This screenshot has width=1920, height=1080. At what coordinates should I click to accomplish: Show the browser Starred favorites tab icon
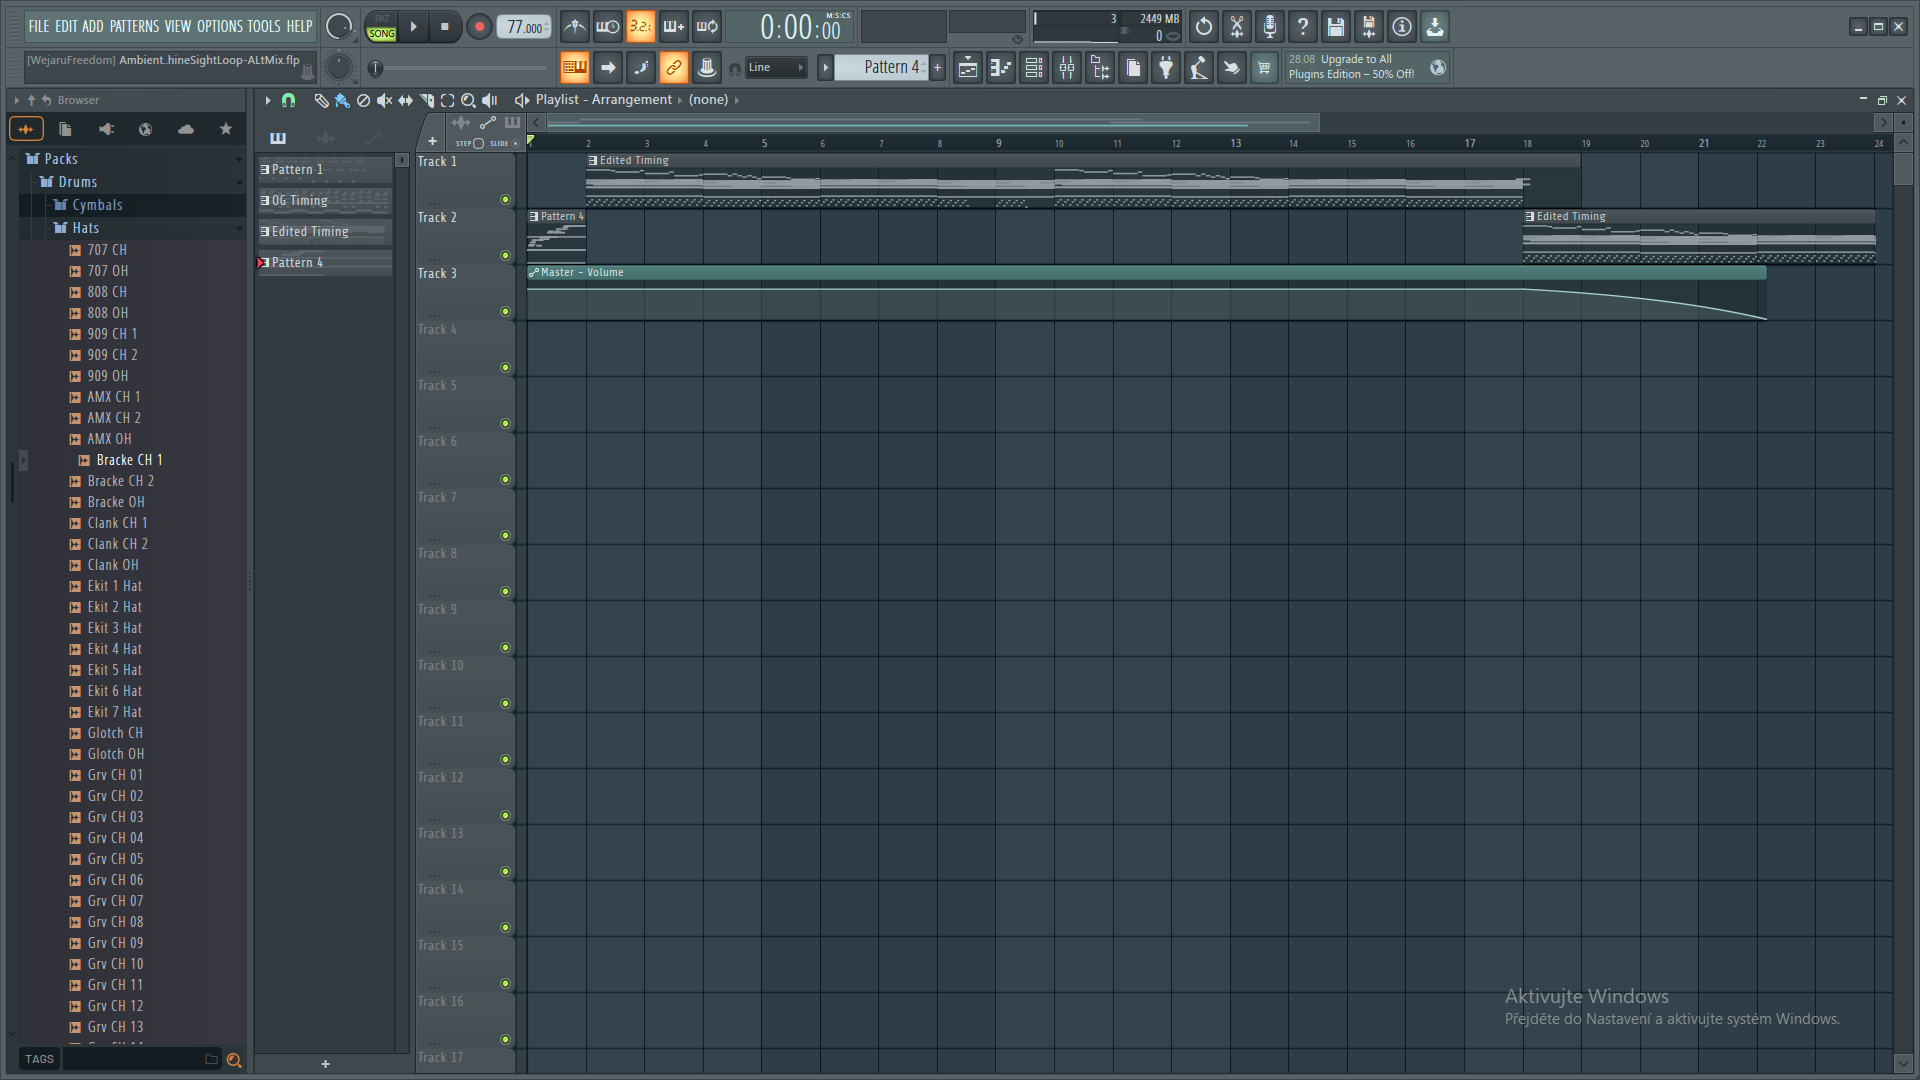[226, 129]
